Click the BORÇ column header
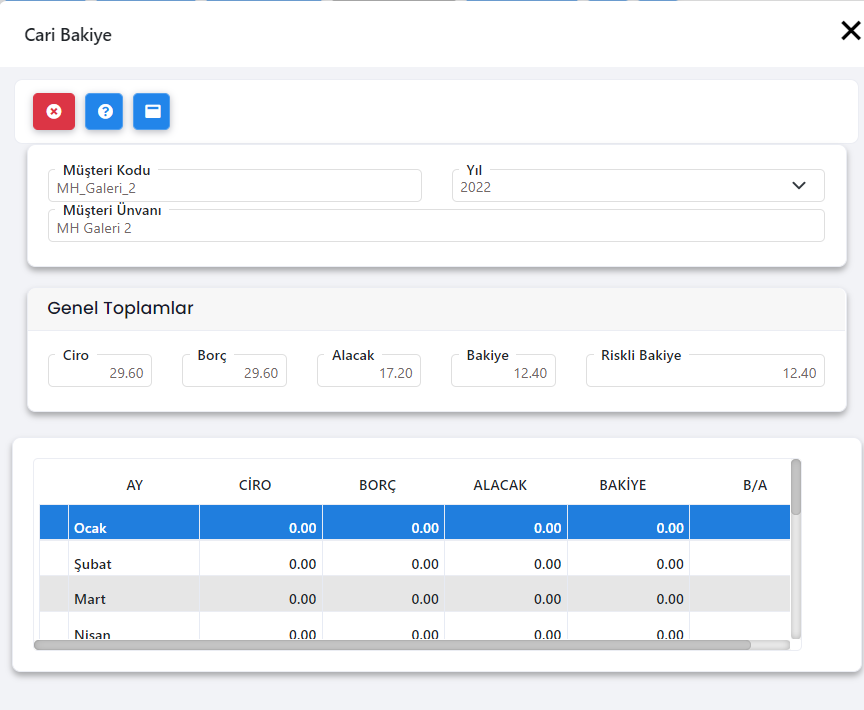The width and height of the screenshot is (864, 710). pyautogui.click(x=377, y=485)
